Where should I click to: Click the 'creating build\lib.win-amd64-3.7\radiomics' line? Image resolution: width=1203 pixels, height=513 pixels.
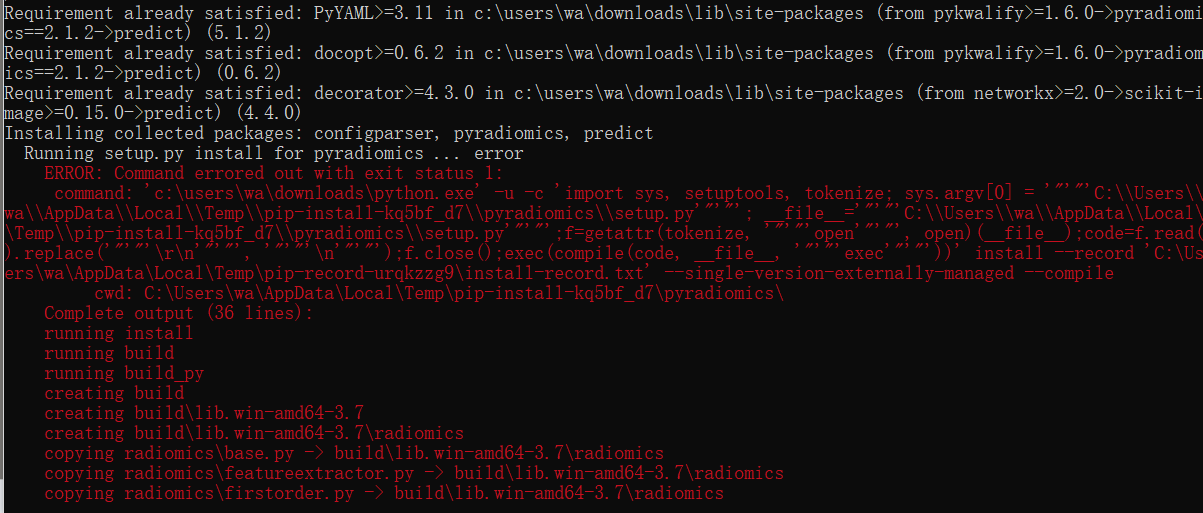pyautogui.click(x=253, y=433)
